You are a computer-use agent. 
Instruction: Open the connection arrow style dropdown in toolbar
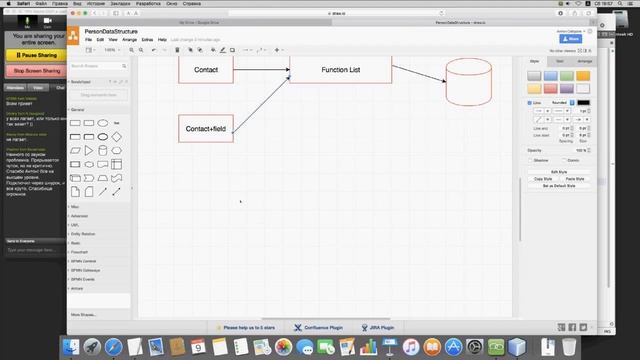tap(248, 50)
